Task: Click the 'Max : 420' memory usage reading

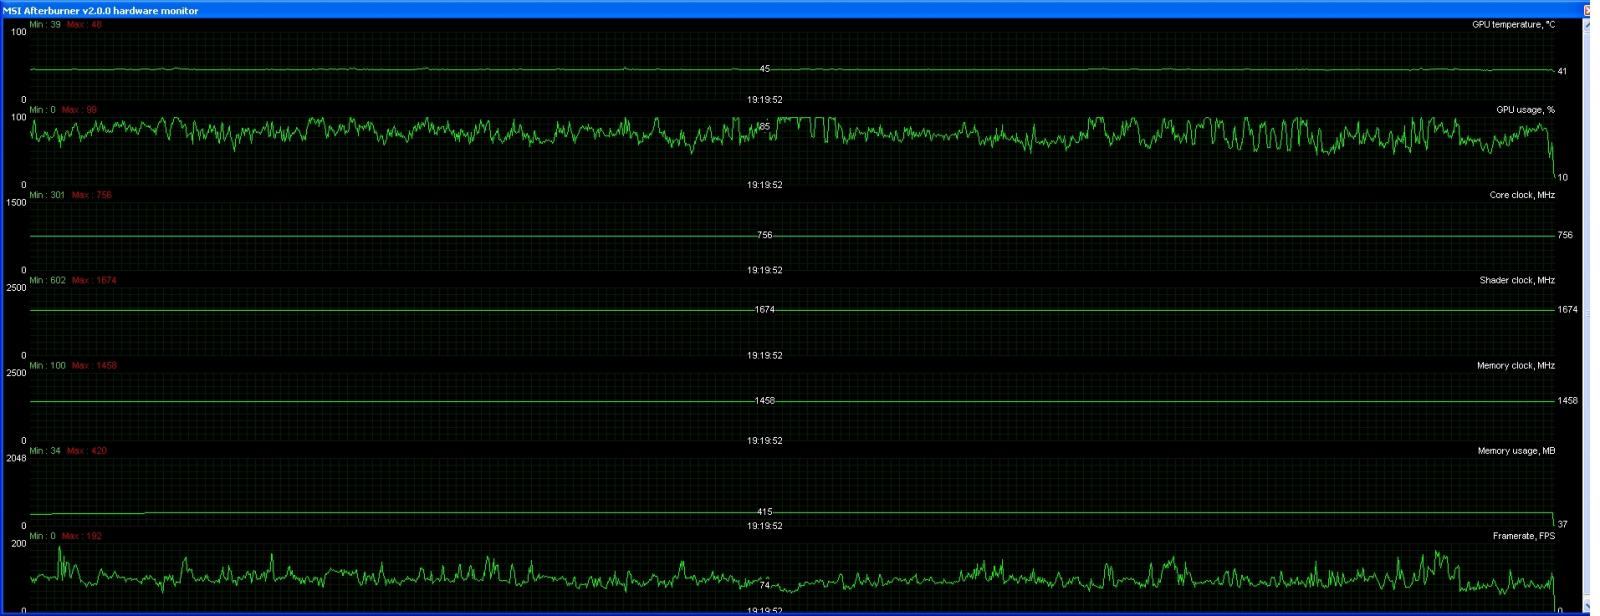Action: [87, 451]
